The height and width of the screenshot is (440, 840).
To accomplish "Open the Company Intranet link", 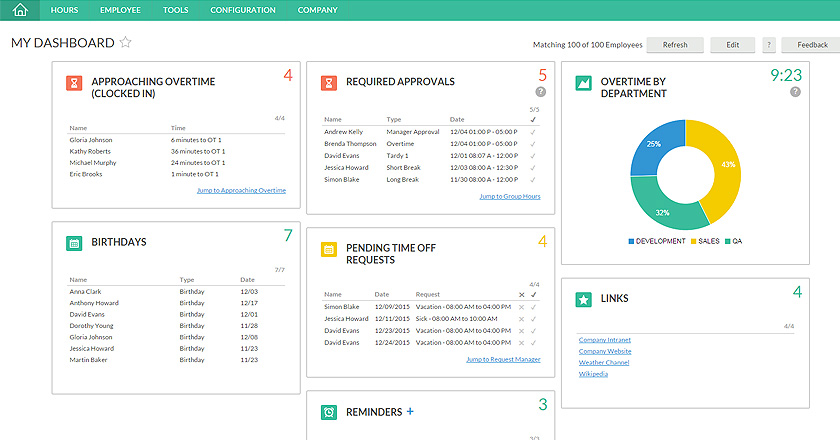I will pyautogui.click(x=604, y=340).
